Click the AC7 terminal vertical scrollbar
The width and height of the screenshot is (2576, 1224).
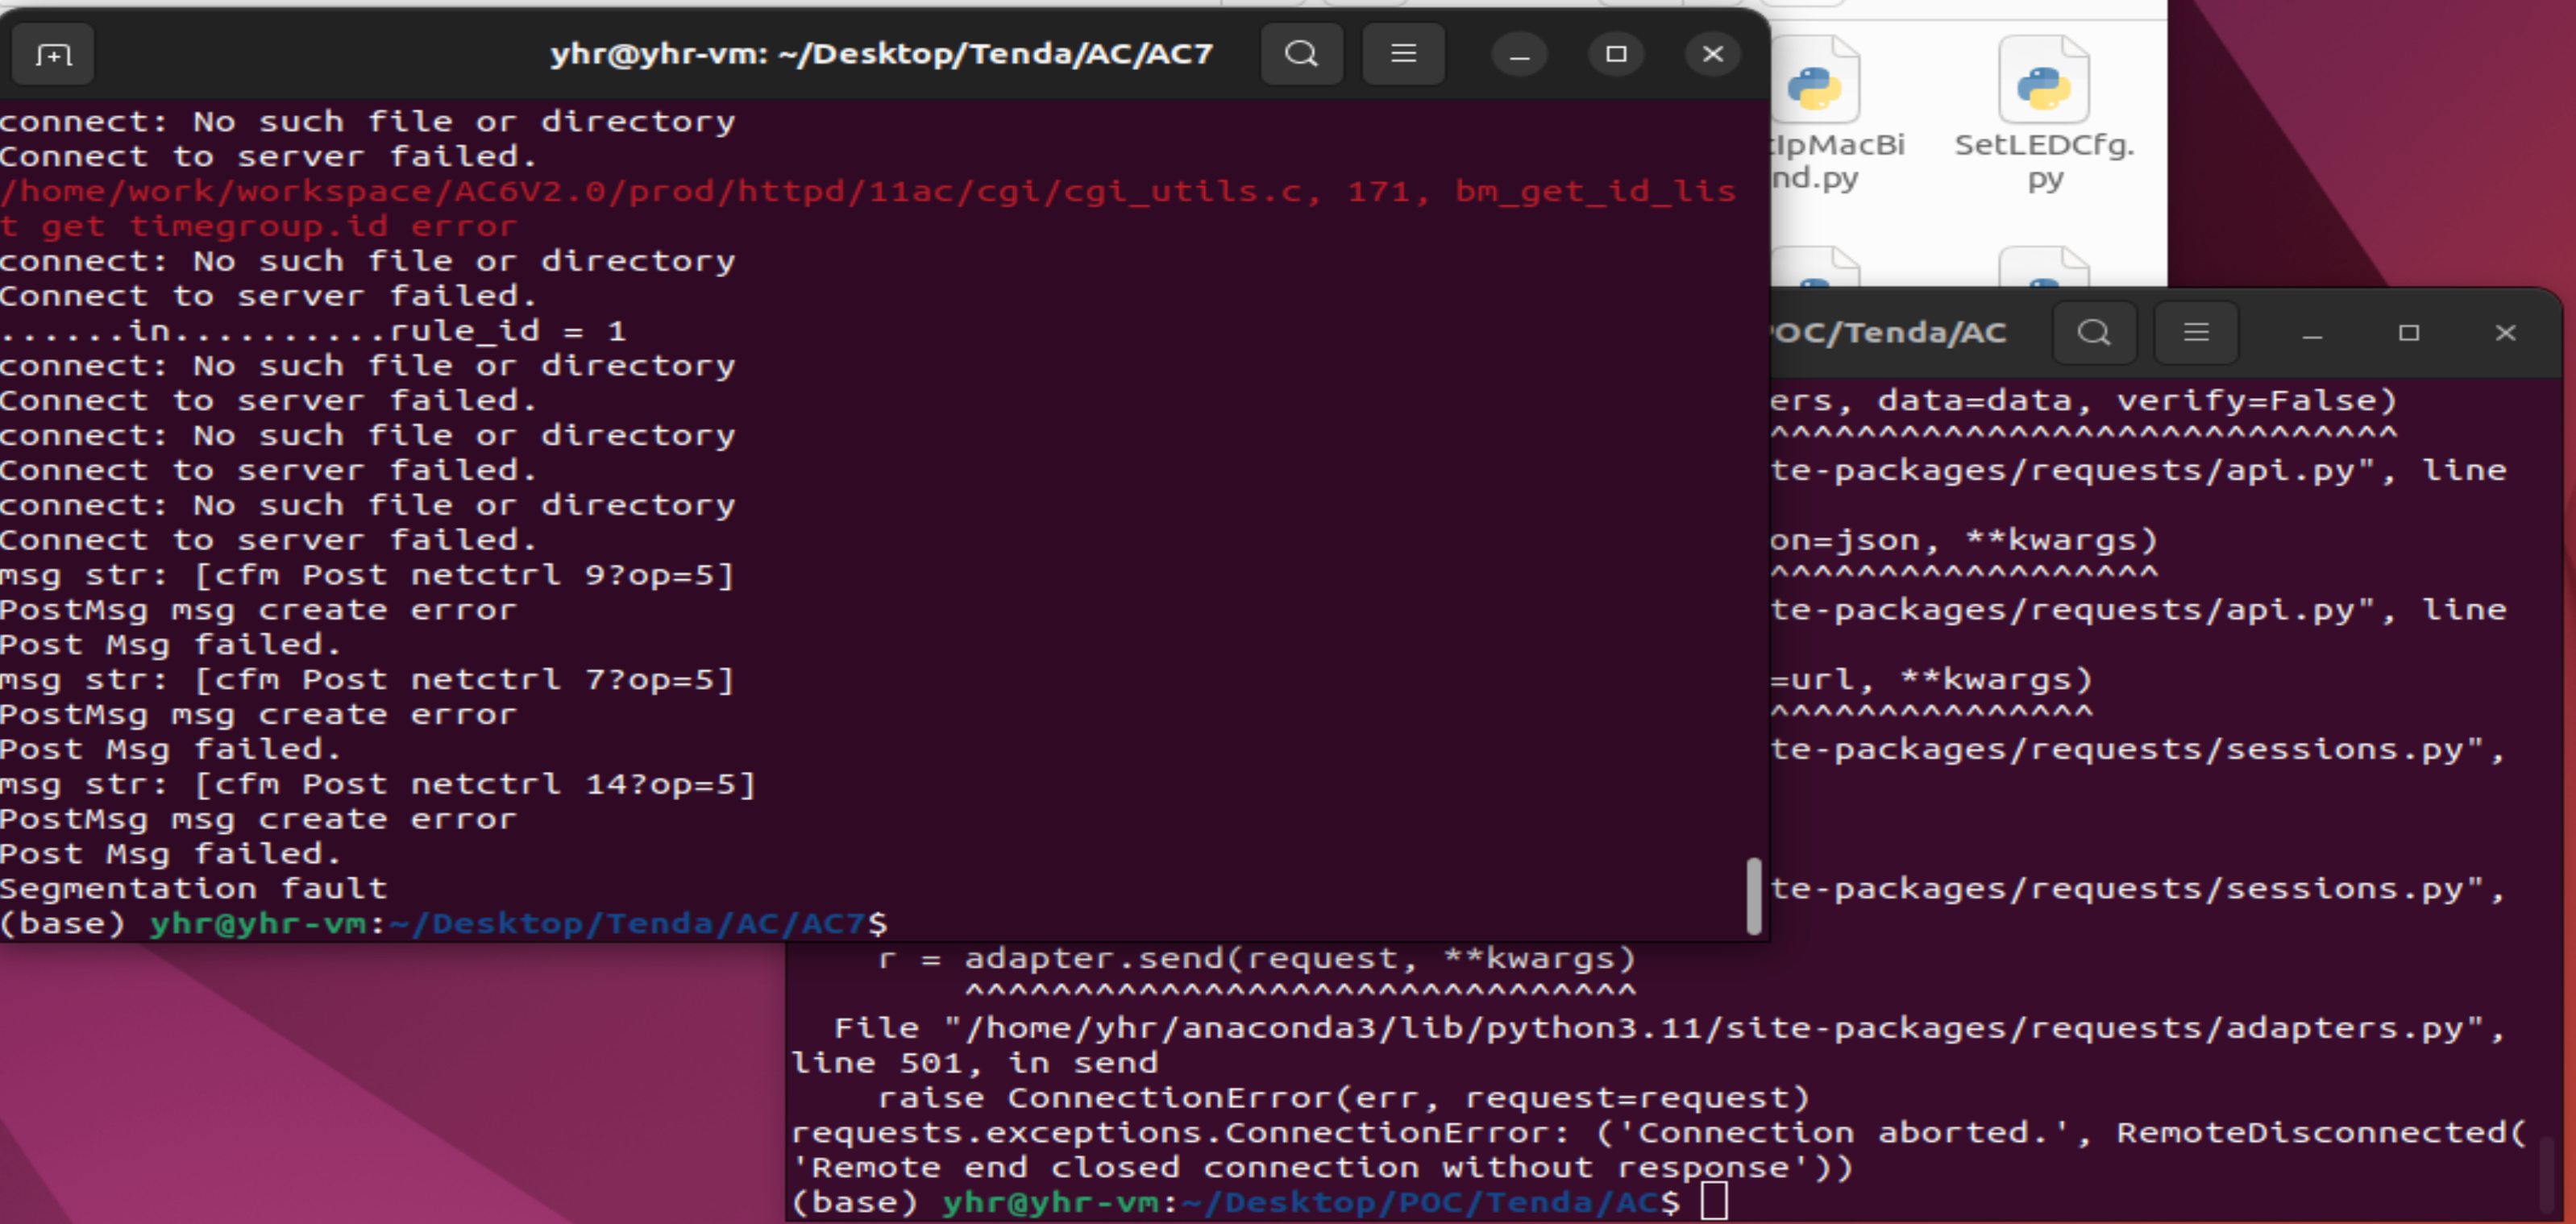[x=1753, y=895]
